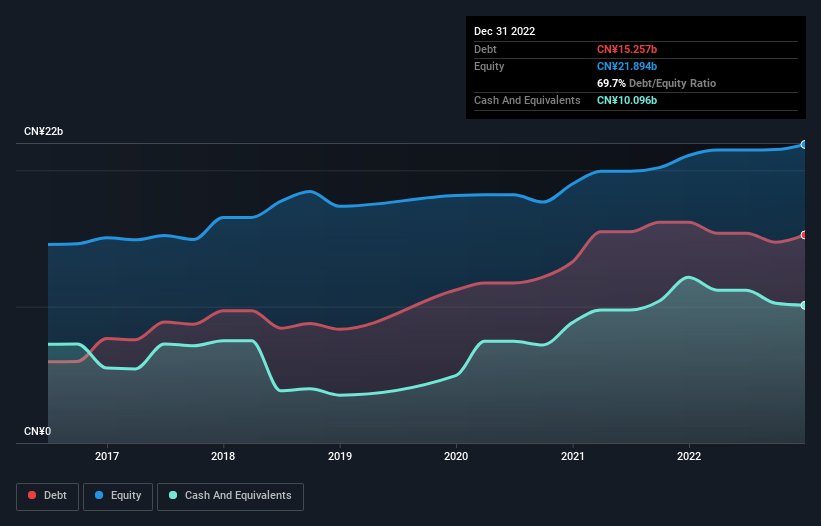Screen dimensions: 821x526
Task: Click the CN¥21.894b equity value
Action: coord(627,66)
